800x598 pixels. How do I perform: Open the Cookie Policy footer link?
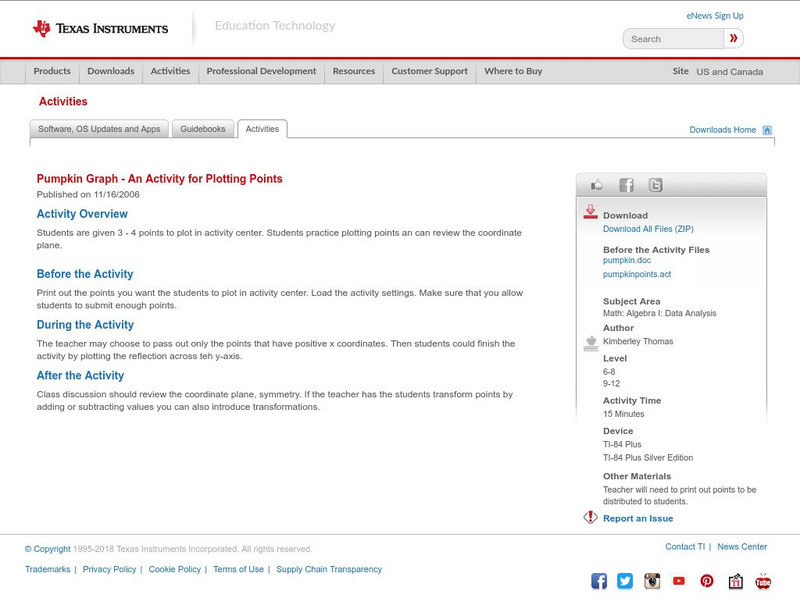click(174, 569)
